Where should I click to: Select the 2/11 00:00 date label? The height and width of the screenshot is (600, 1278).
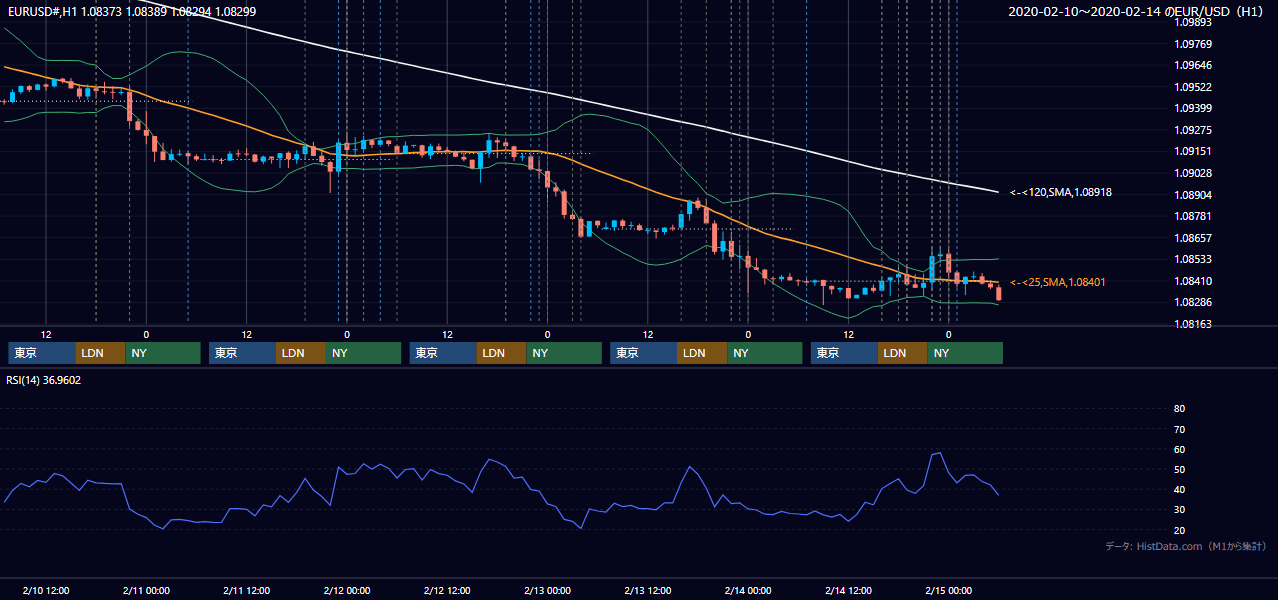click(x=146, y=590)
